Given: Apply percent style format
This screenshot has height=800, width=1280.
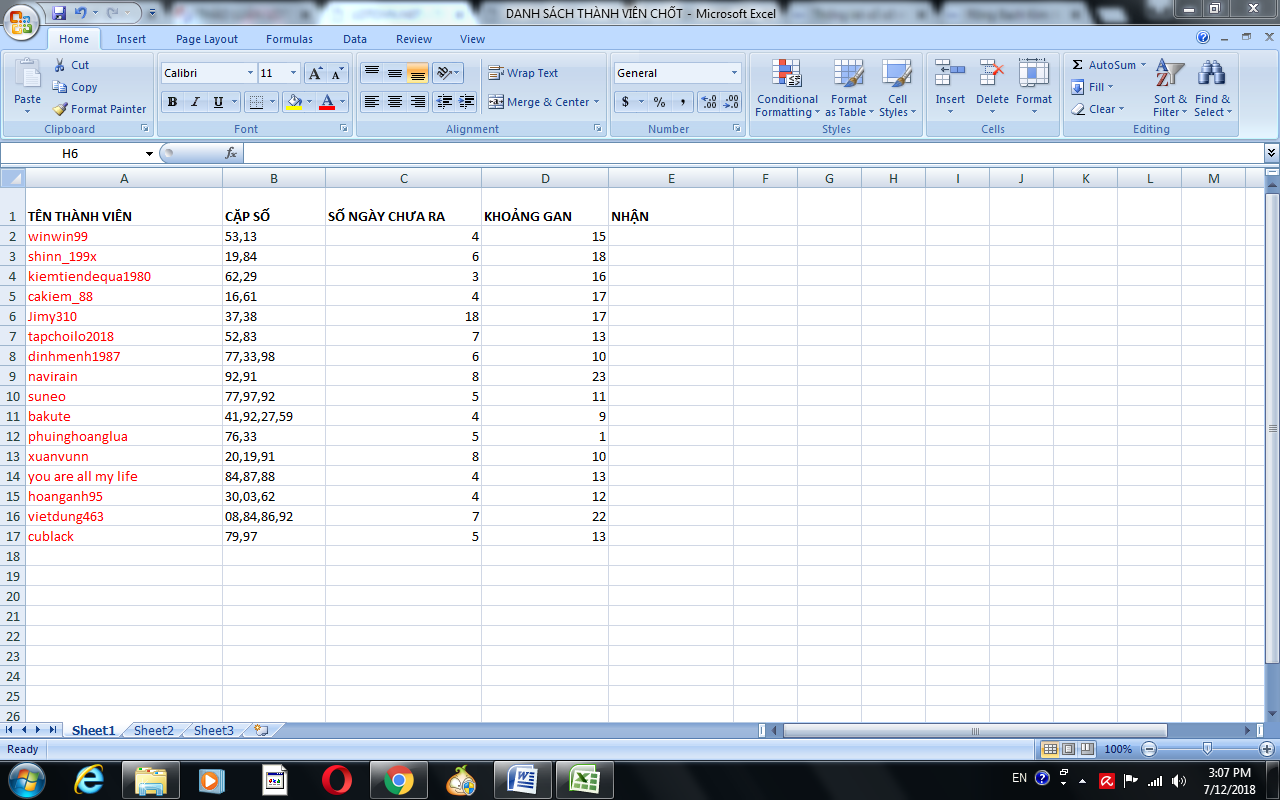Looking at the screenshot, I should [x=659, y=102].
